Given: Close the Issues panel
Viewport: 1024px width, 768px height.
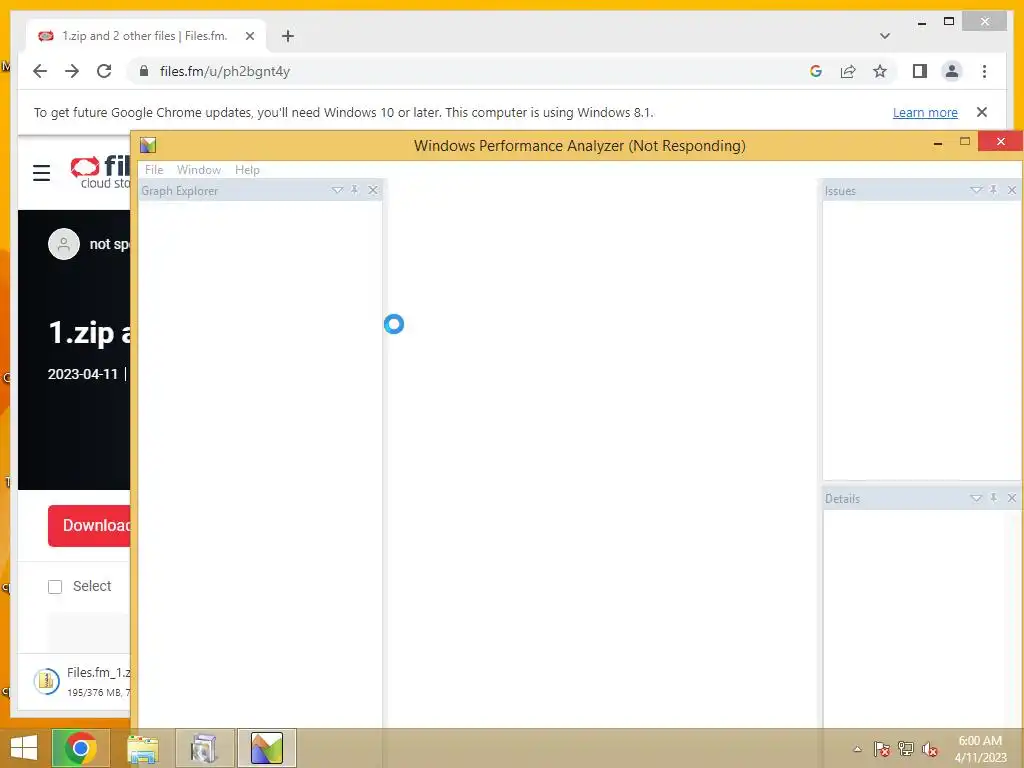Looking at the screenshot, I should (1012, 190).
